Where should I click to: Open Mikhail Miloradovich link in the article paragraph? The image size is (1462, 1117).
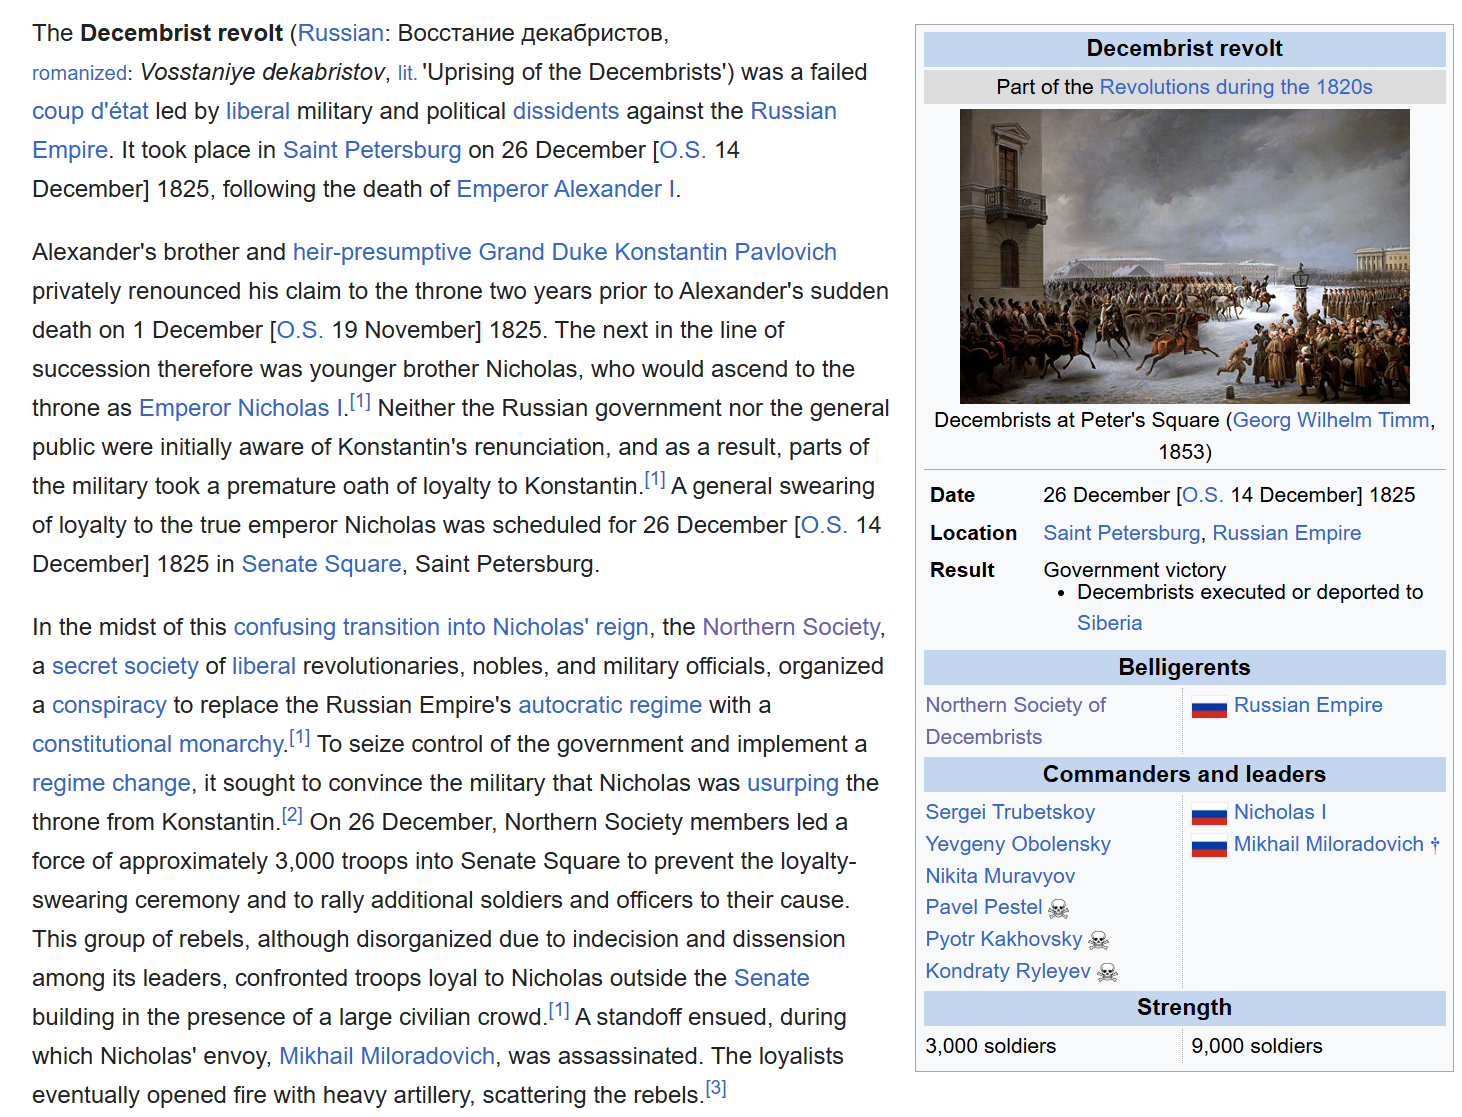(x=387, y=1056)
